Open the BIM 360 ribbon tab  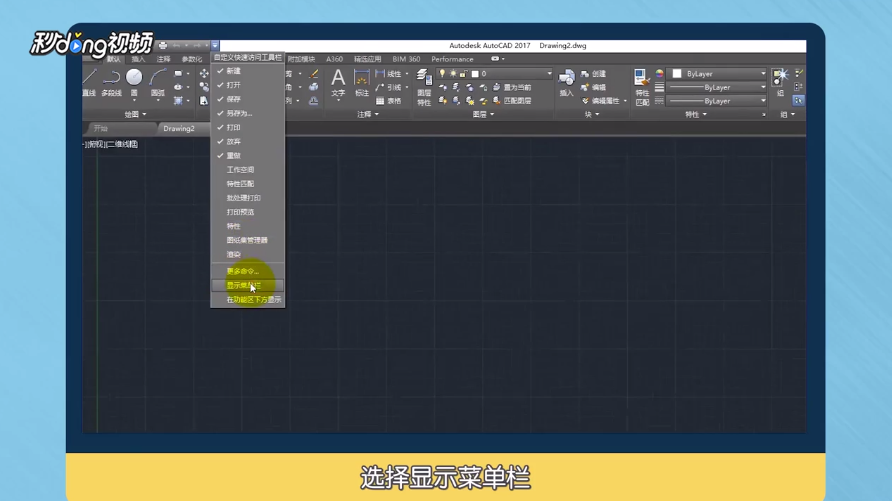[x=406, y=59]
